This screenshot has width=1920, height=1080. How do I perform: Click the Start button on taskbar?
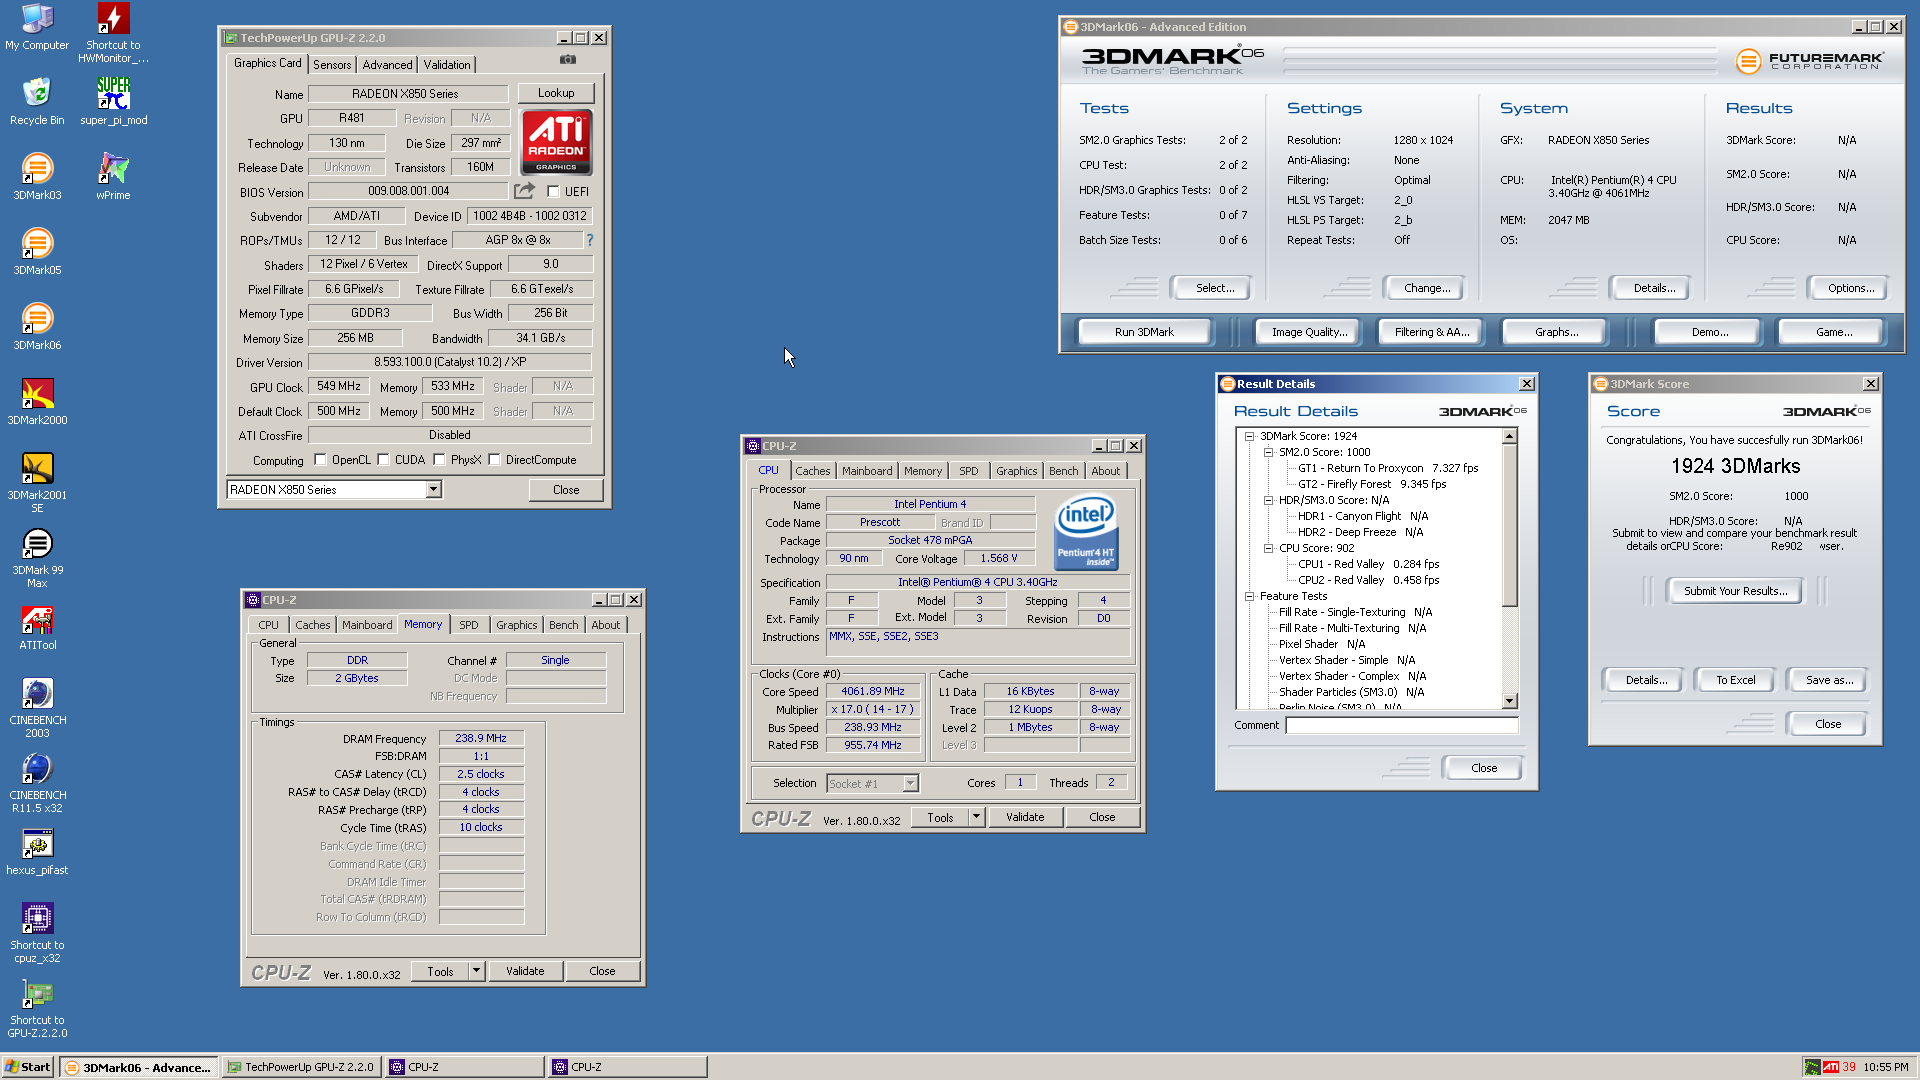click(x=28, y=1067)
